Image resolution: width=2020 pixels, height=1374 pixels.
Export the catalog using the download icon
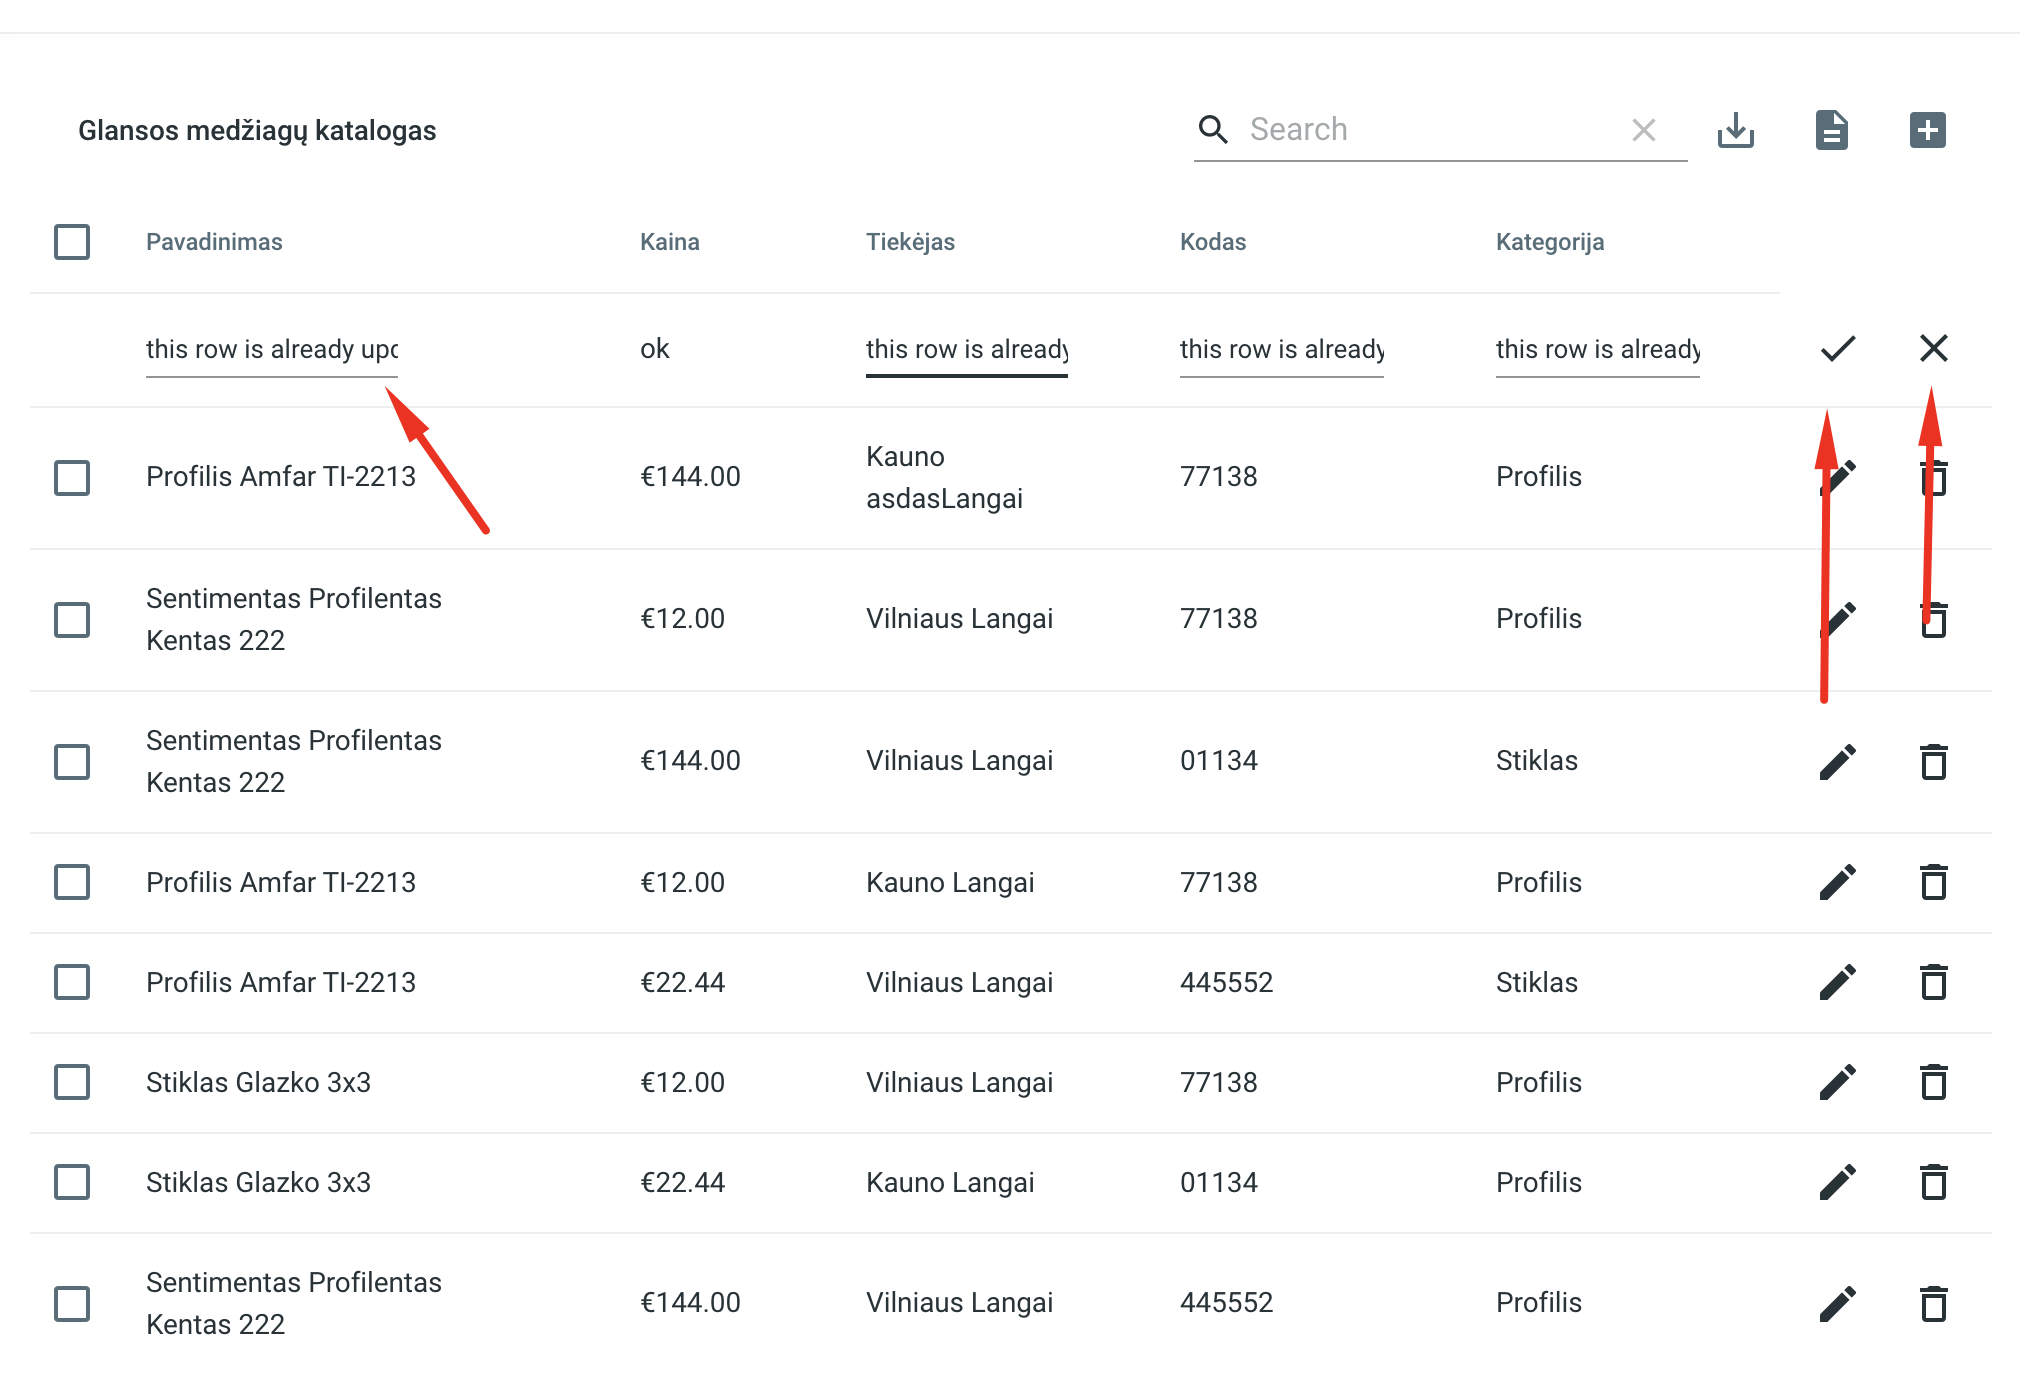coord(1736,129)
